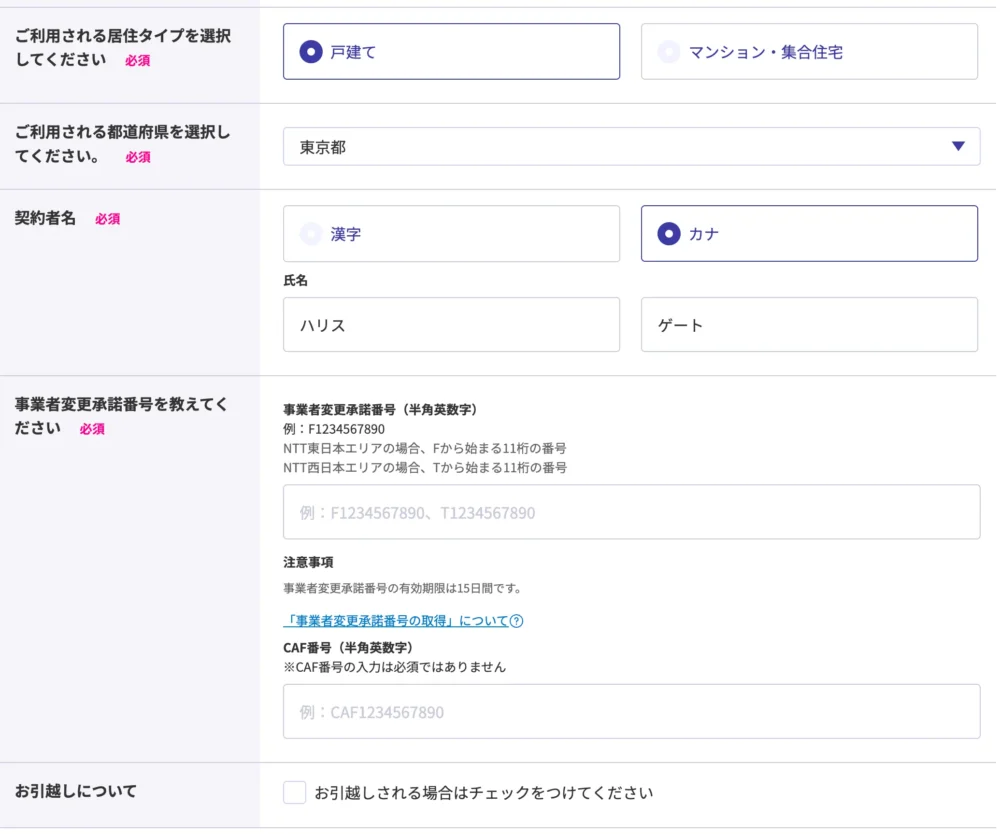Image resolution: width=1000 pixels, height=834 pixels.
Task: Click the given name field containing ゲート
Action: [x=809, y=325]
